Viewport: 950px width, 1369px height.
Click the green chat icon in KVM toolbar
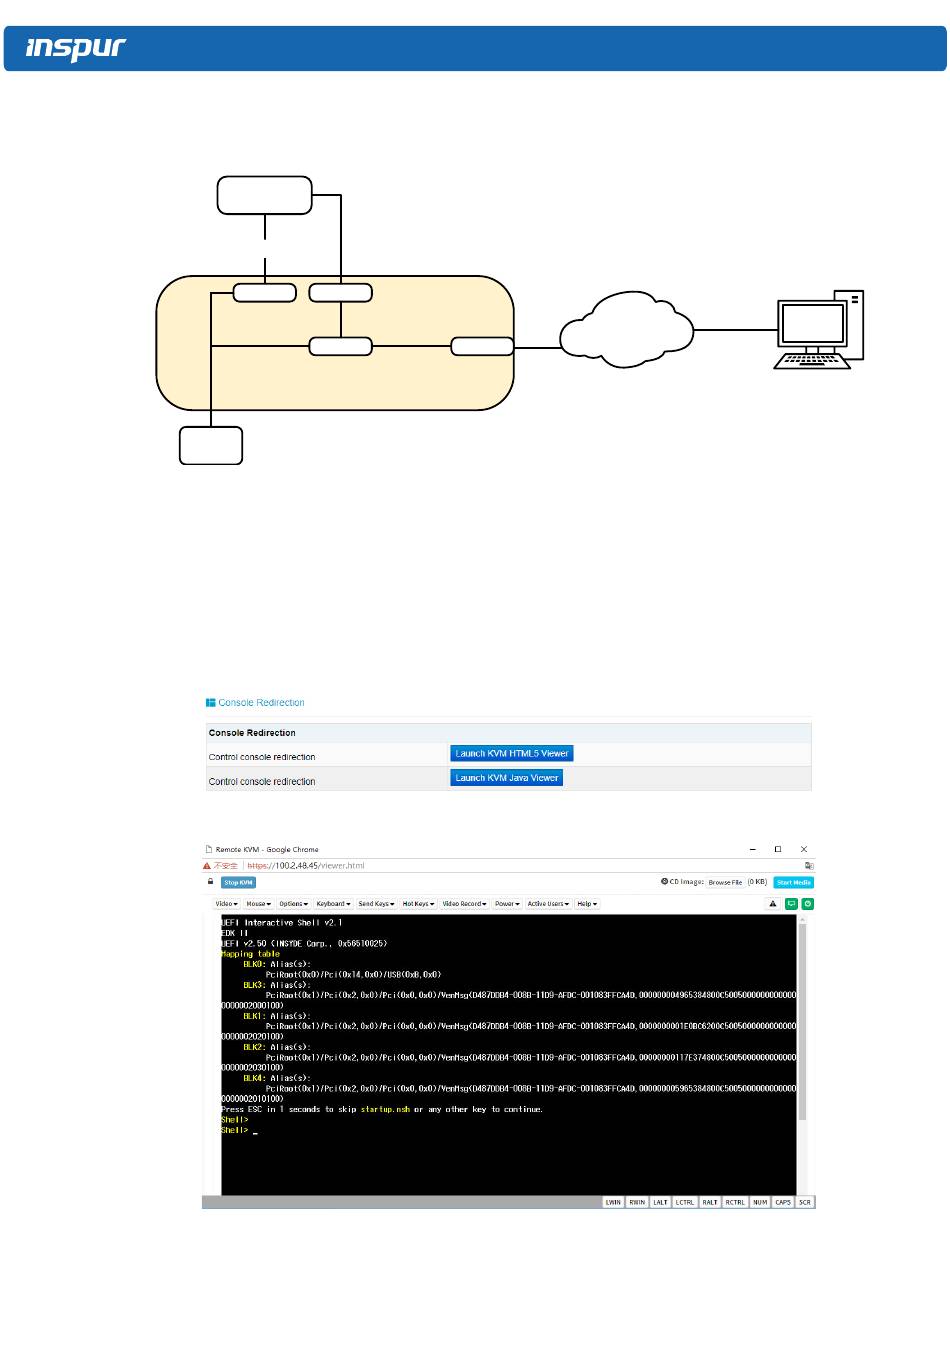[x=791, y=904]
